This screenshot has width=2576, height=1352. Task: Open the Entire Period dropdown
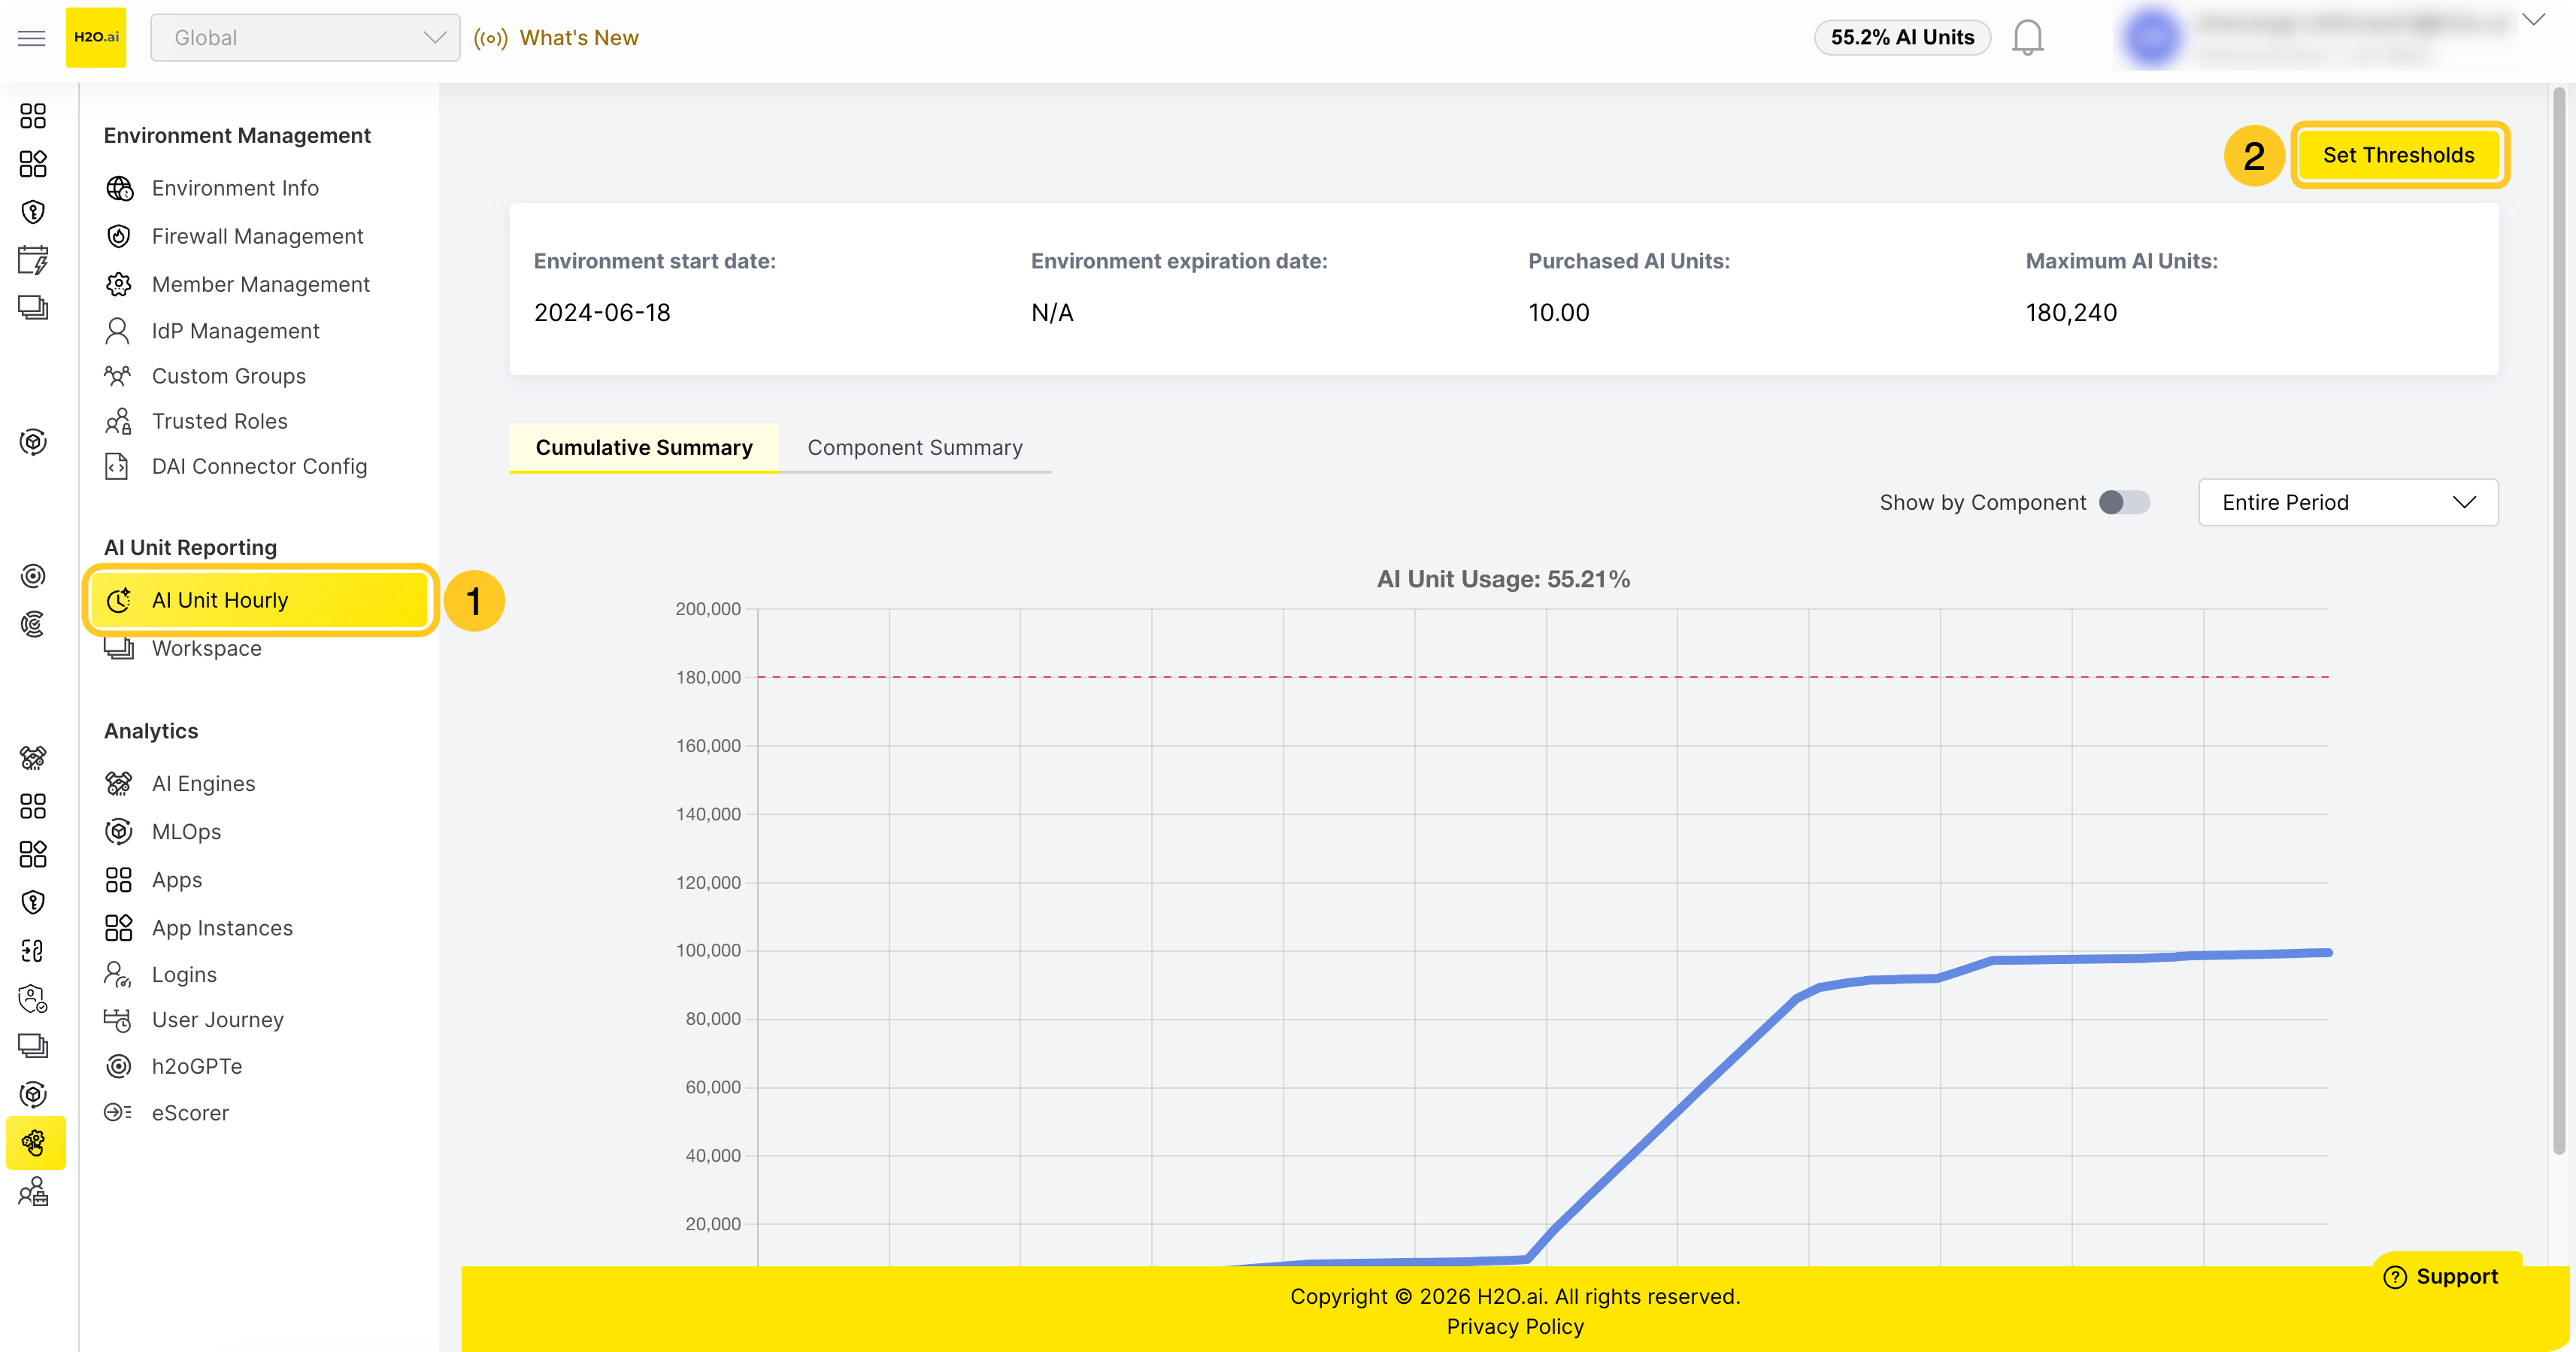(2347, 502)
